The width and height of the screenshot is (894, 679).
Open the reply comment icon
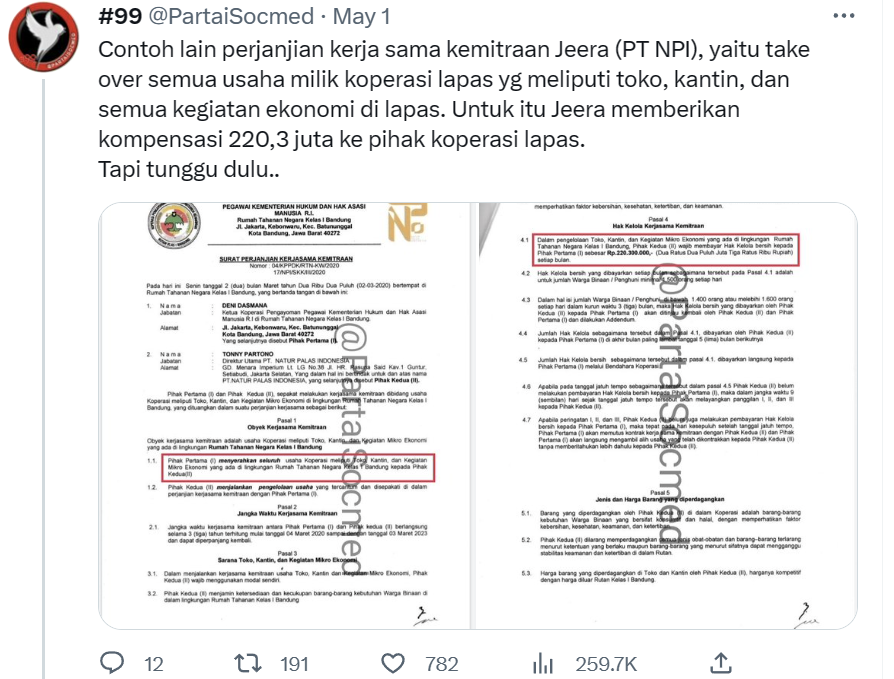(x=112, y=663)
